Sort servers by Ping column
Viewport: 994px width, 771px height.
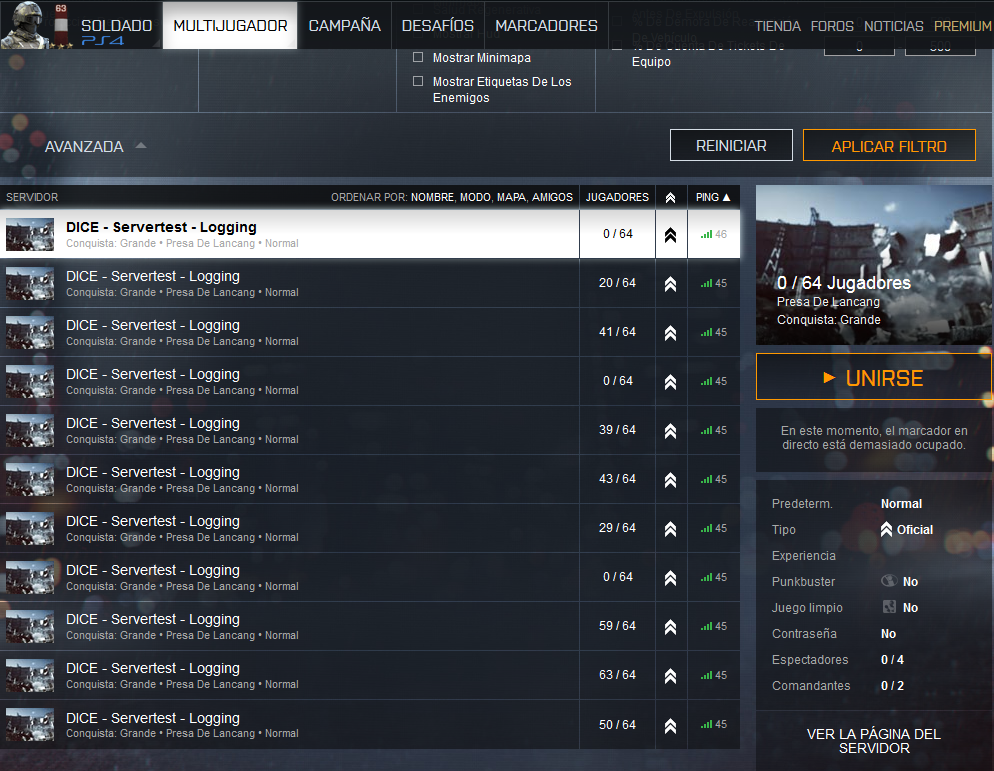pos(713,197)
